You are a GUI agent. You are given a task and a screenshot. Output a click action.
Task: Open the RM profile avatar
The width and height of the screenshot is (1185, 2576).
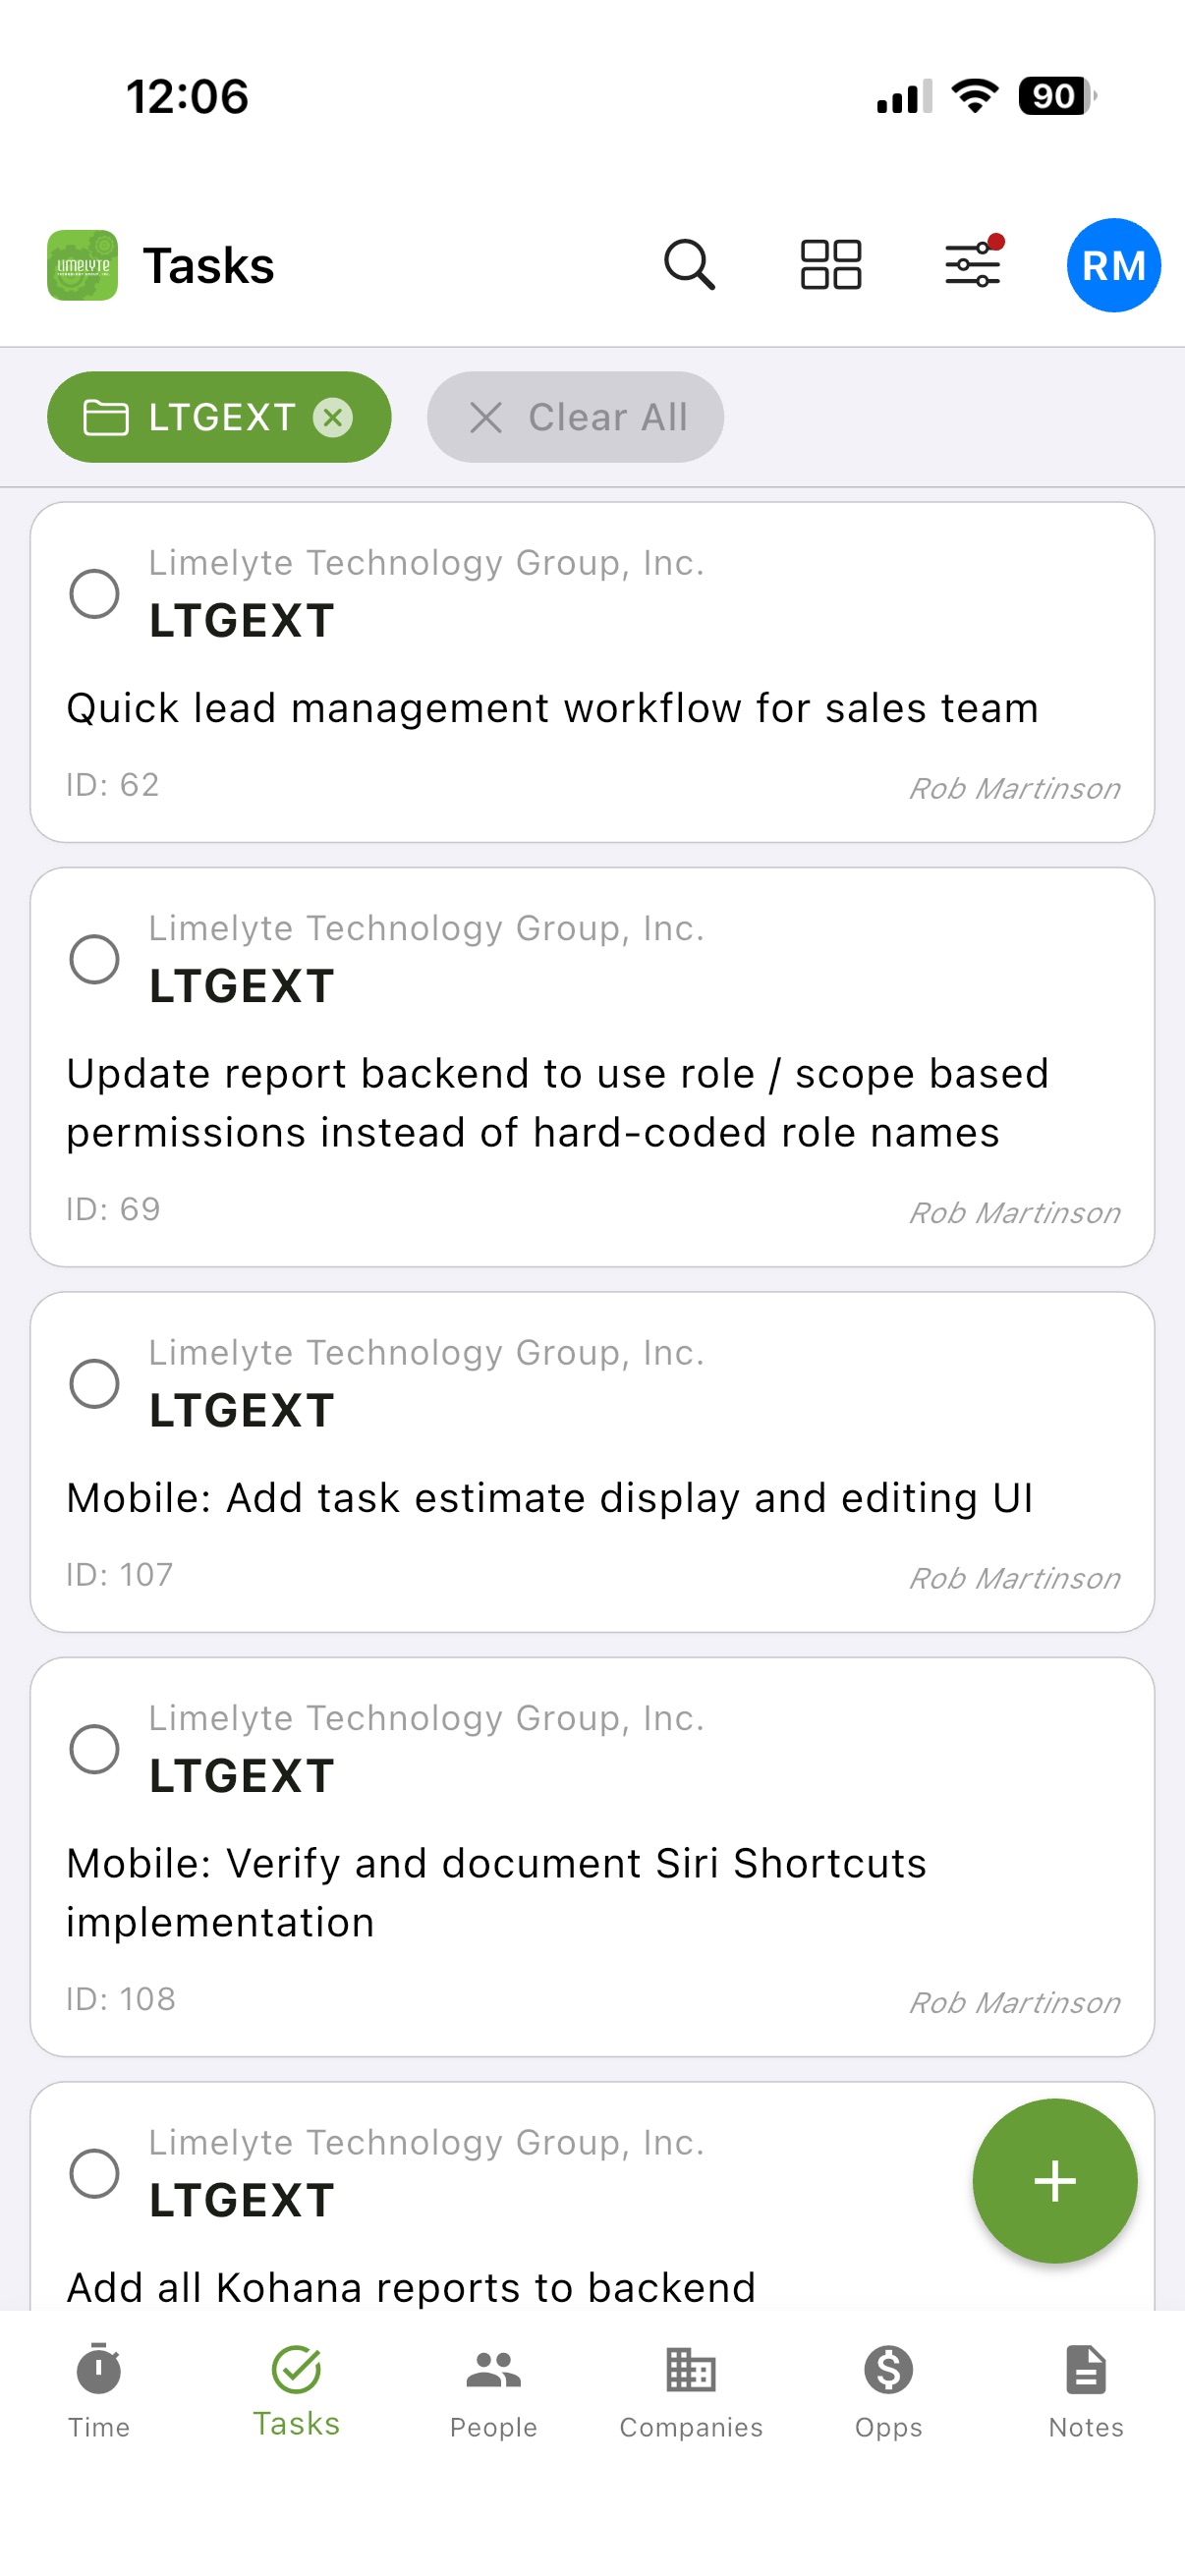1112,265
